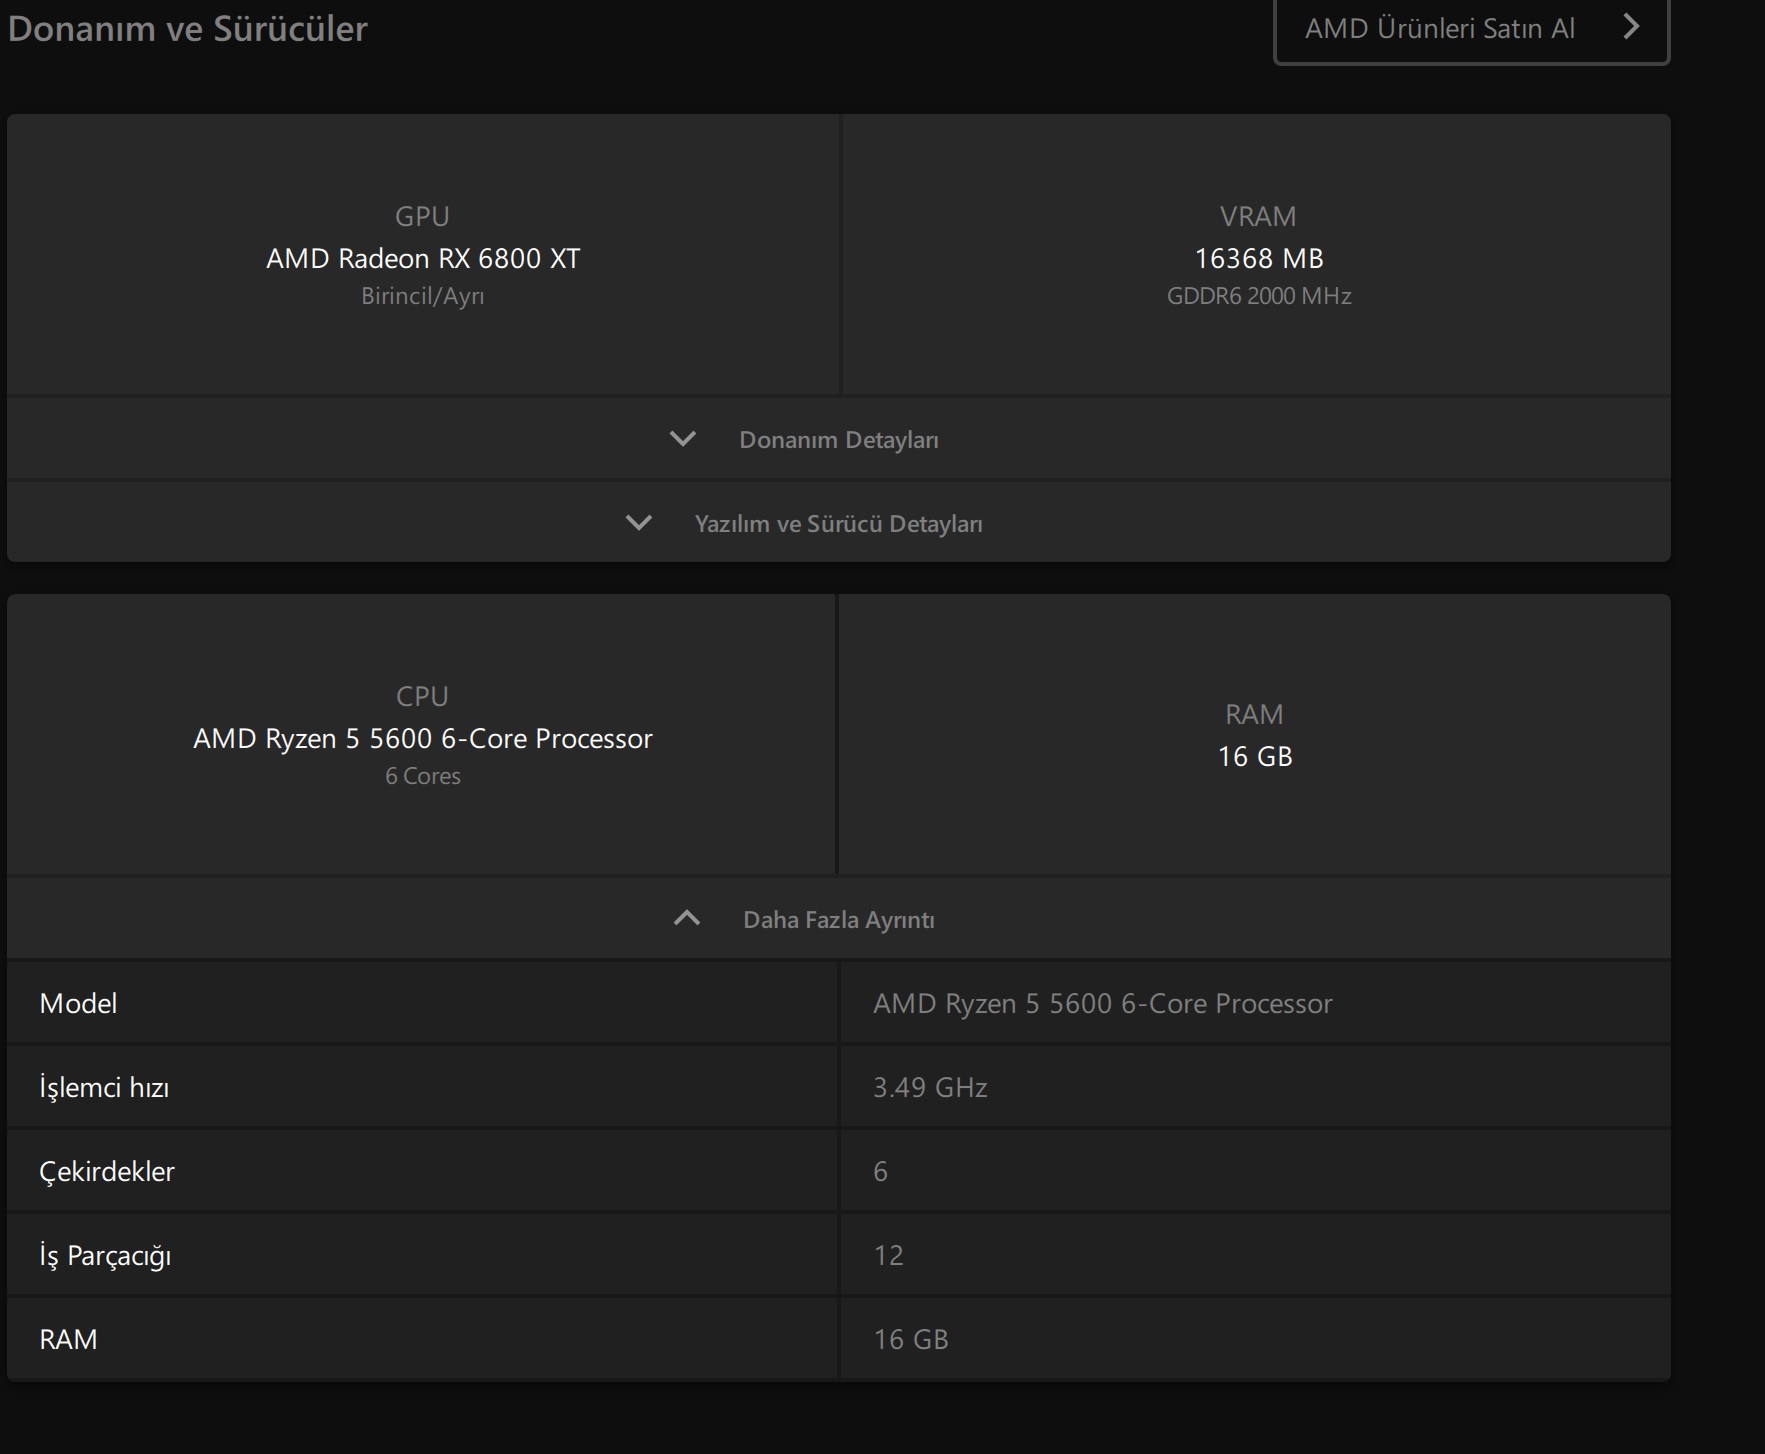1765x1454 pixels.
Task: Click the Çekirdekler row label
Action: point(107,1171)
